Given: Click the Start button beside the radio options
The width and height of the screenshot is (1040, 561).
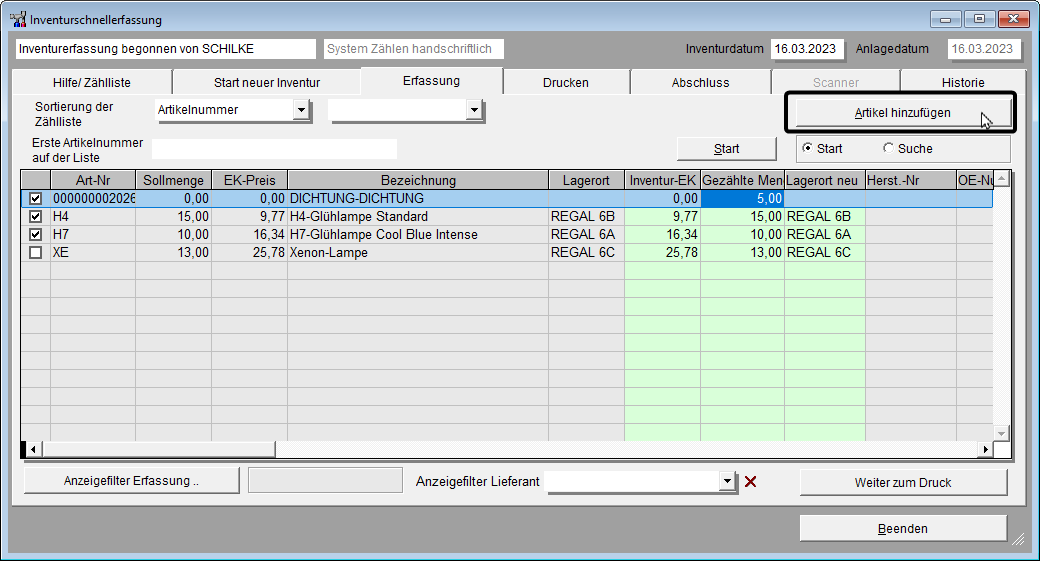Looking at the screenshot, I should point(726,149).
